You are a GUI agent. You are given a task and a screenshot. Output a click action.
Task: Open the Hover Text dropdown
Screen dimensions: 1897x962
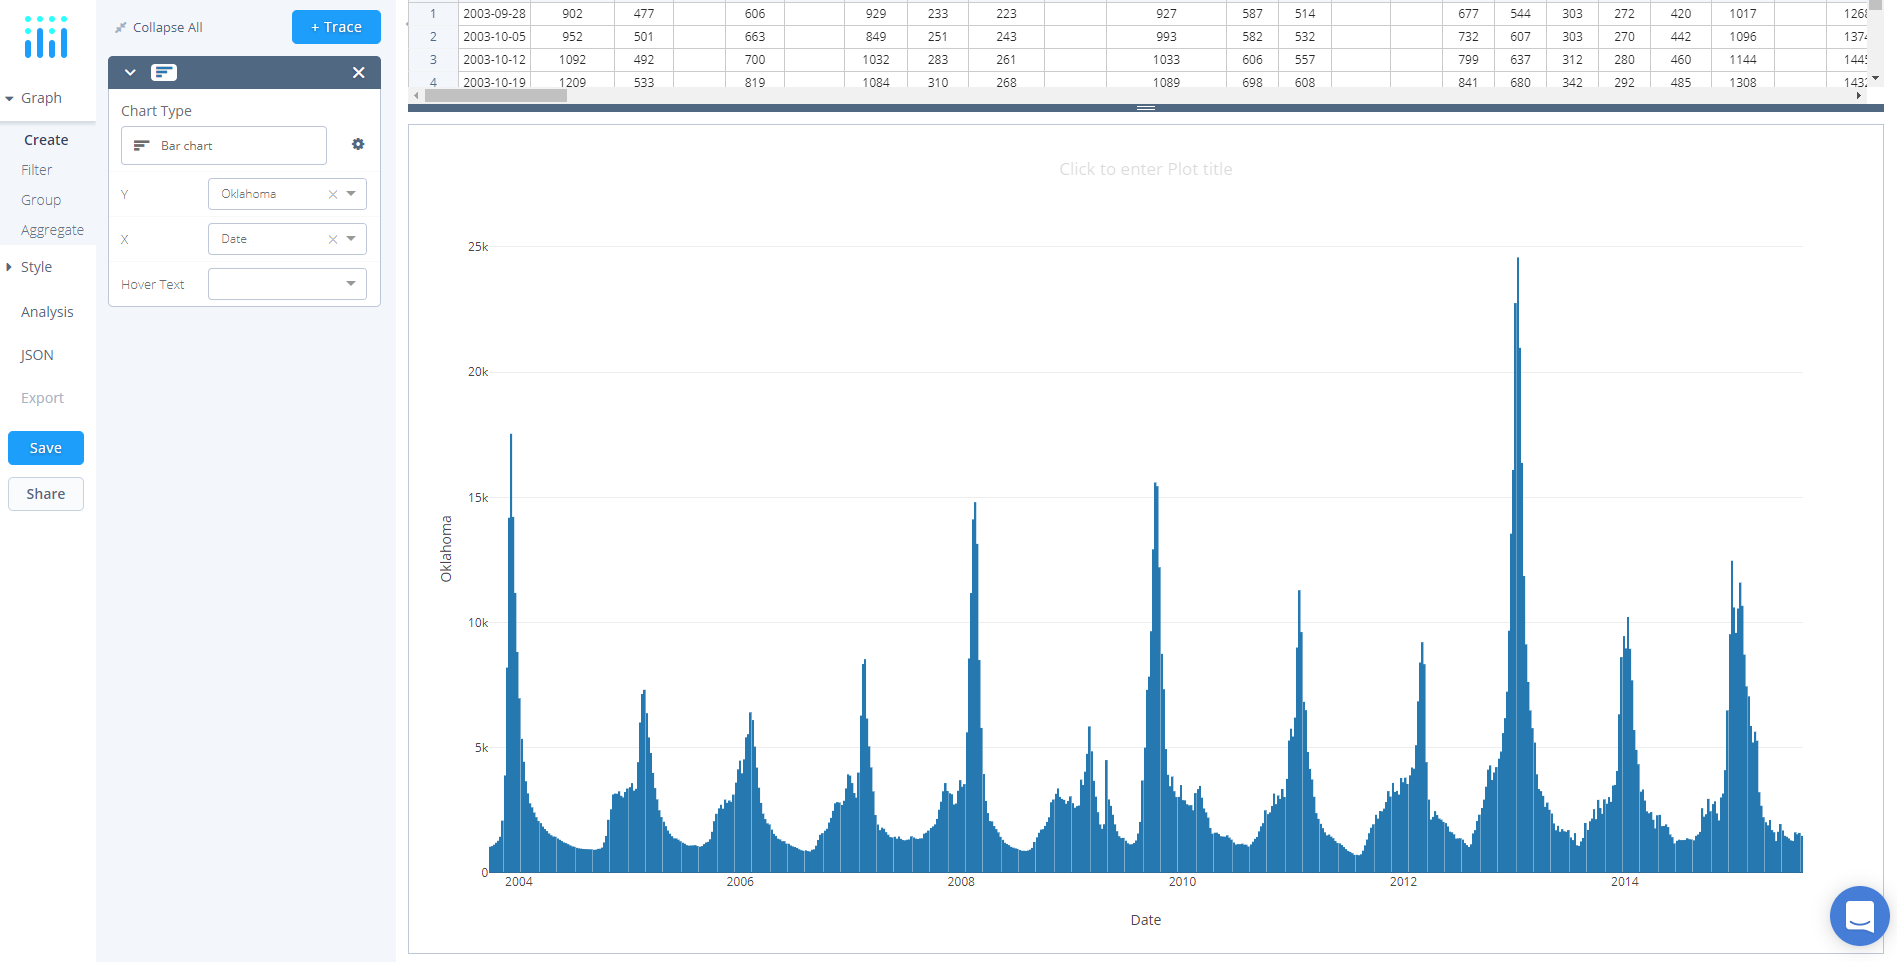tap(287, 284)
